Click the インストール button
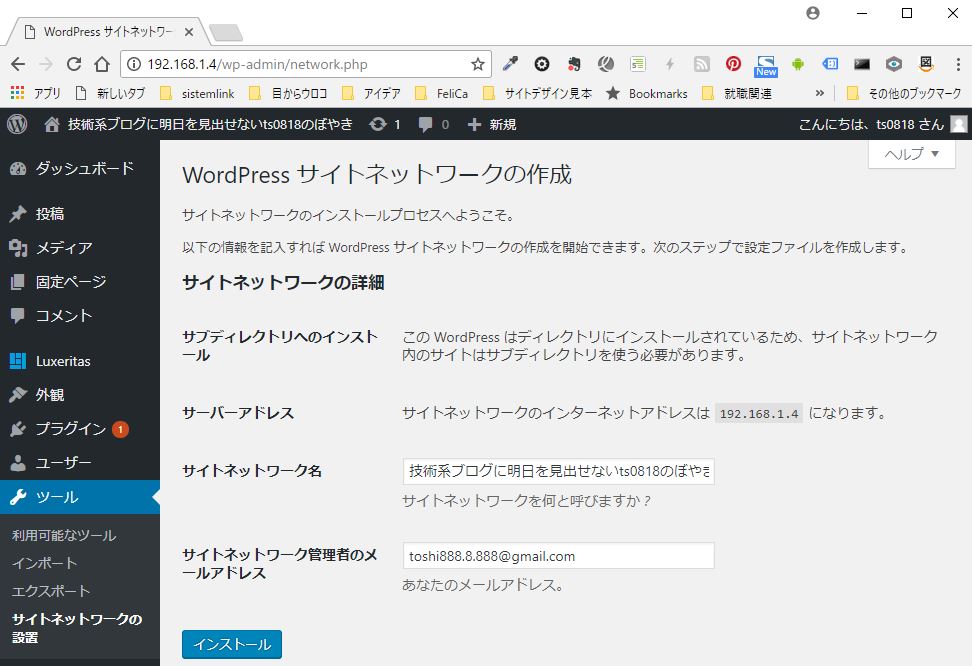 [x=232, y=644]
